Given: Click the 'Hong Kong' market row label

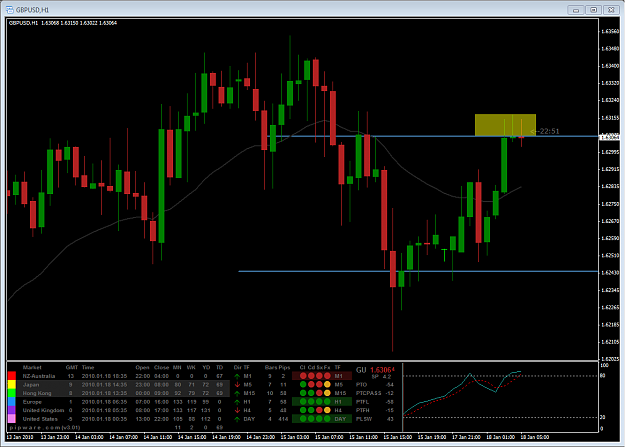Looking at the screenshot, I should point(37,393).
